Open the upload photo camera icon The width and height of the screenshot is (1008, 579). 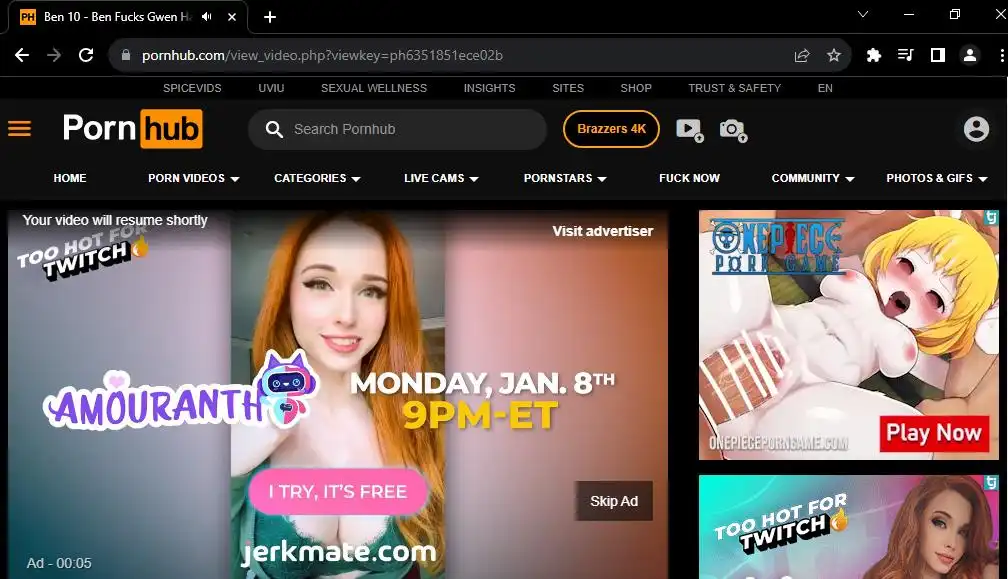[733, 130]
